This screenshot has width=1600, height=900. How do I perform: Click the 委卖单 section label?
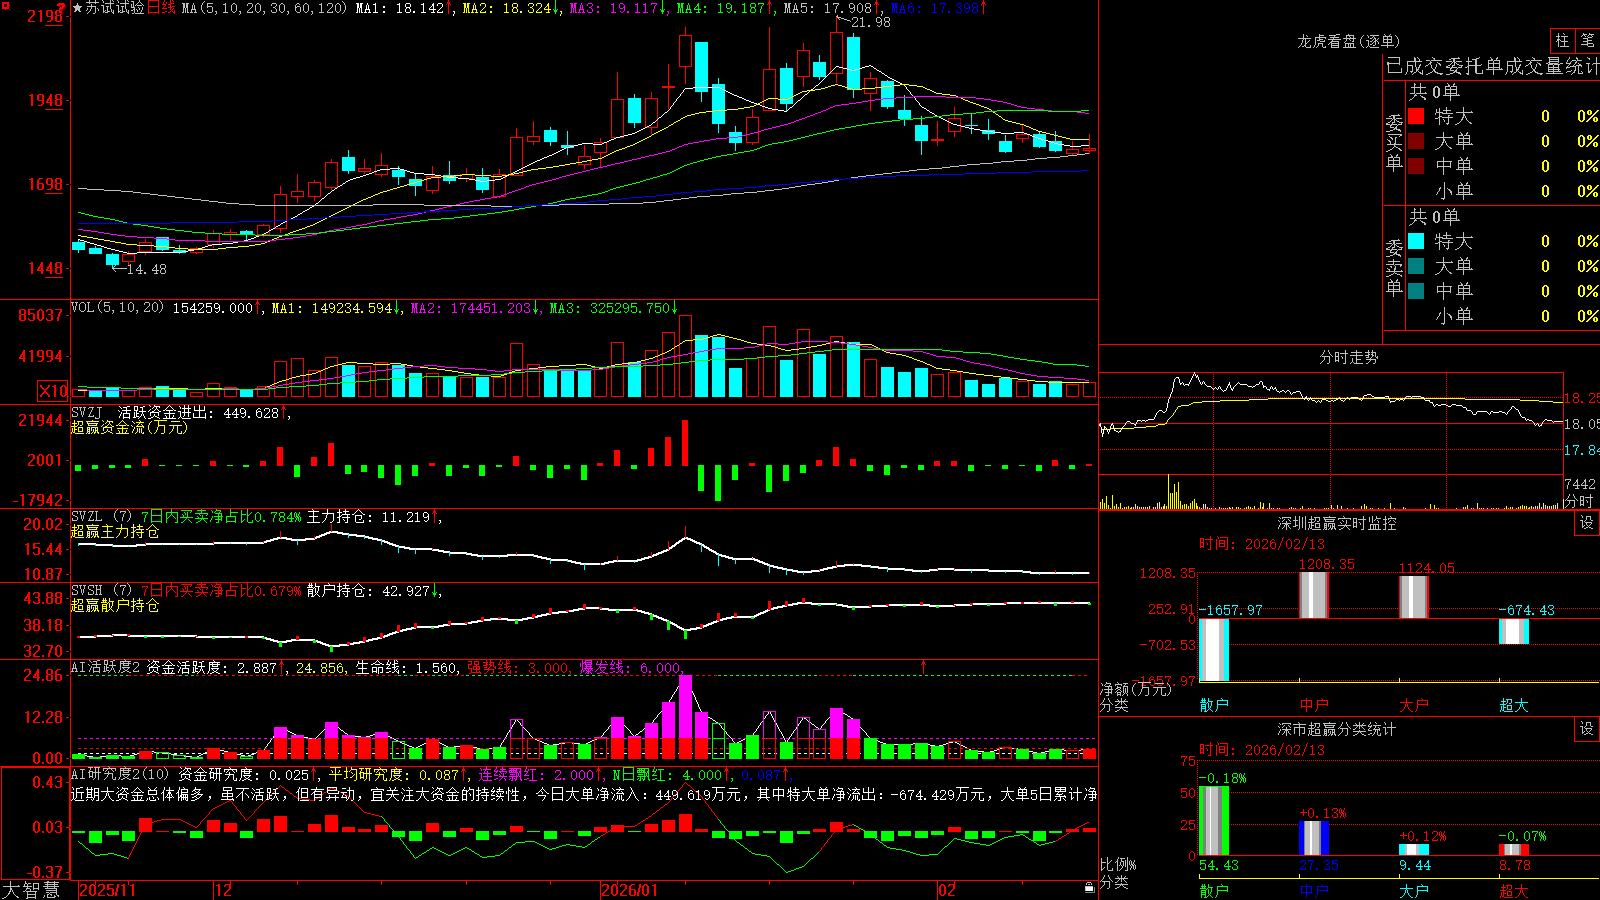tap(1394, 268)
